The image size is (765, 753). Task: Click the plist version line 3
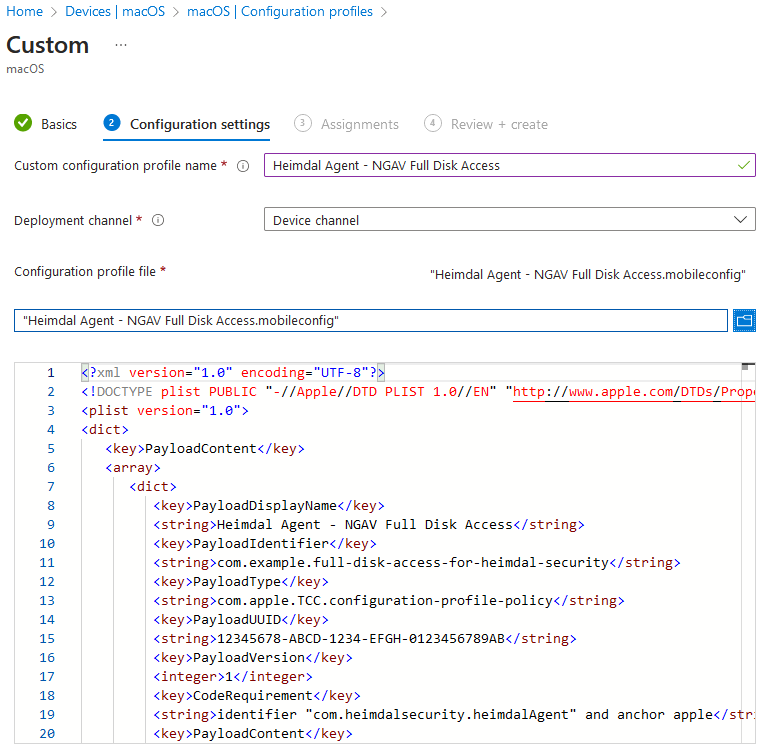pos(165,411)
